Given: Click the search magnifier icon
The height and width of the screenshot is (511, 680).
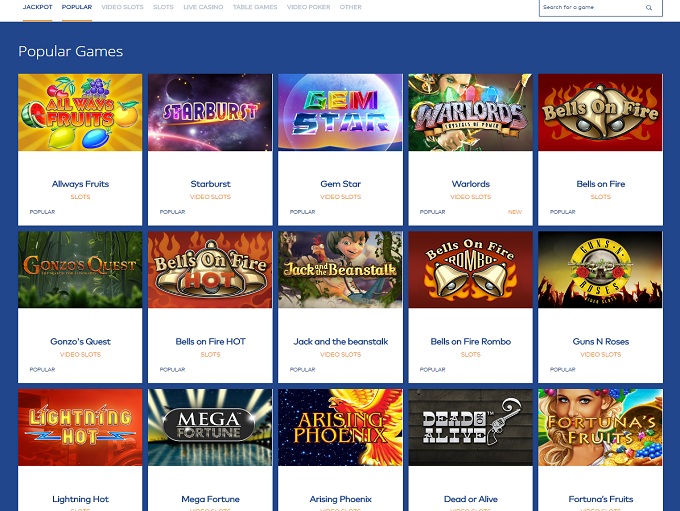Looking at the screenshot, I should click(648, 7).
